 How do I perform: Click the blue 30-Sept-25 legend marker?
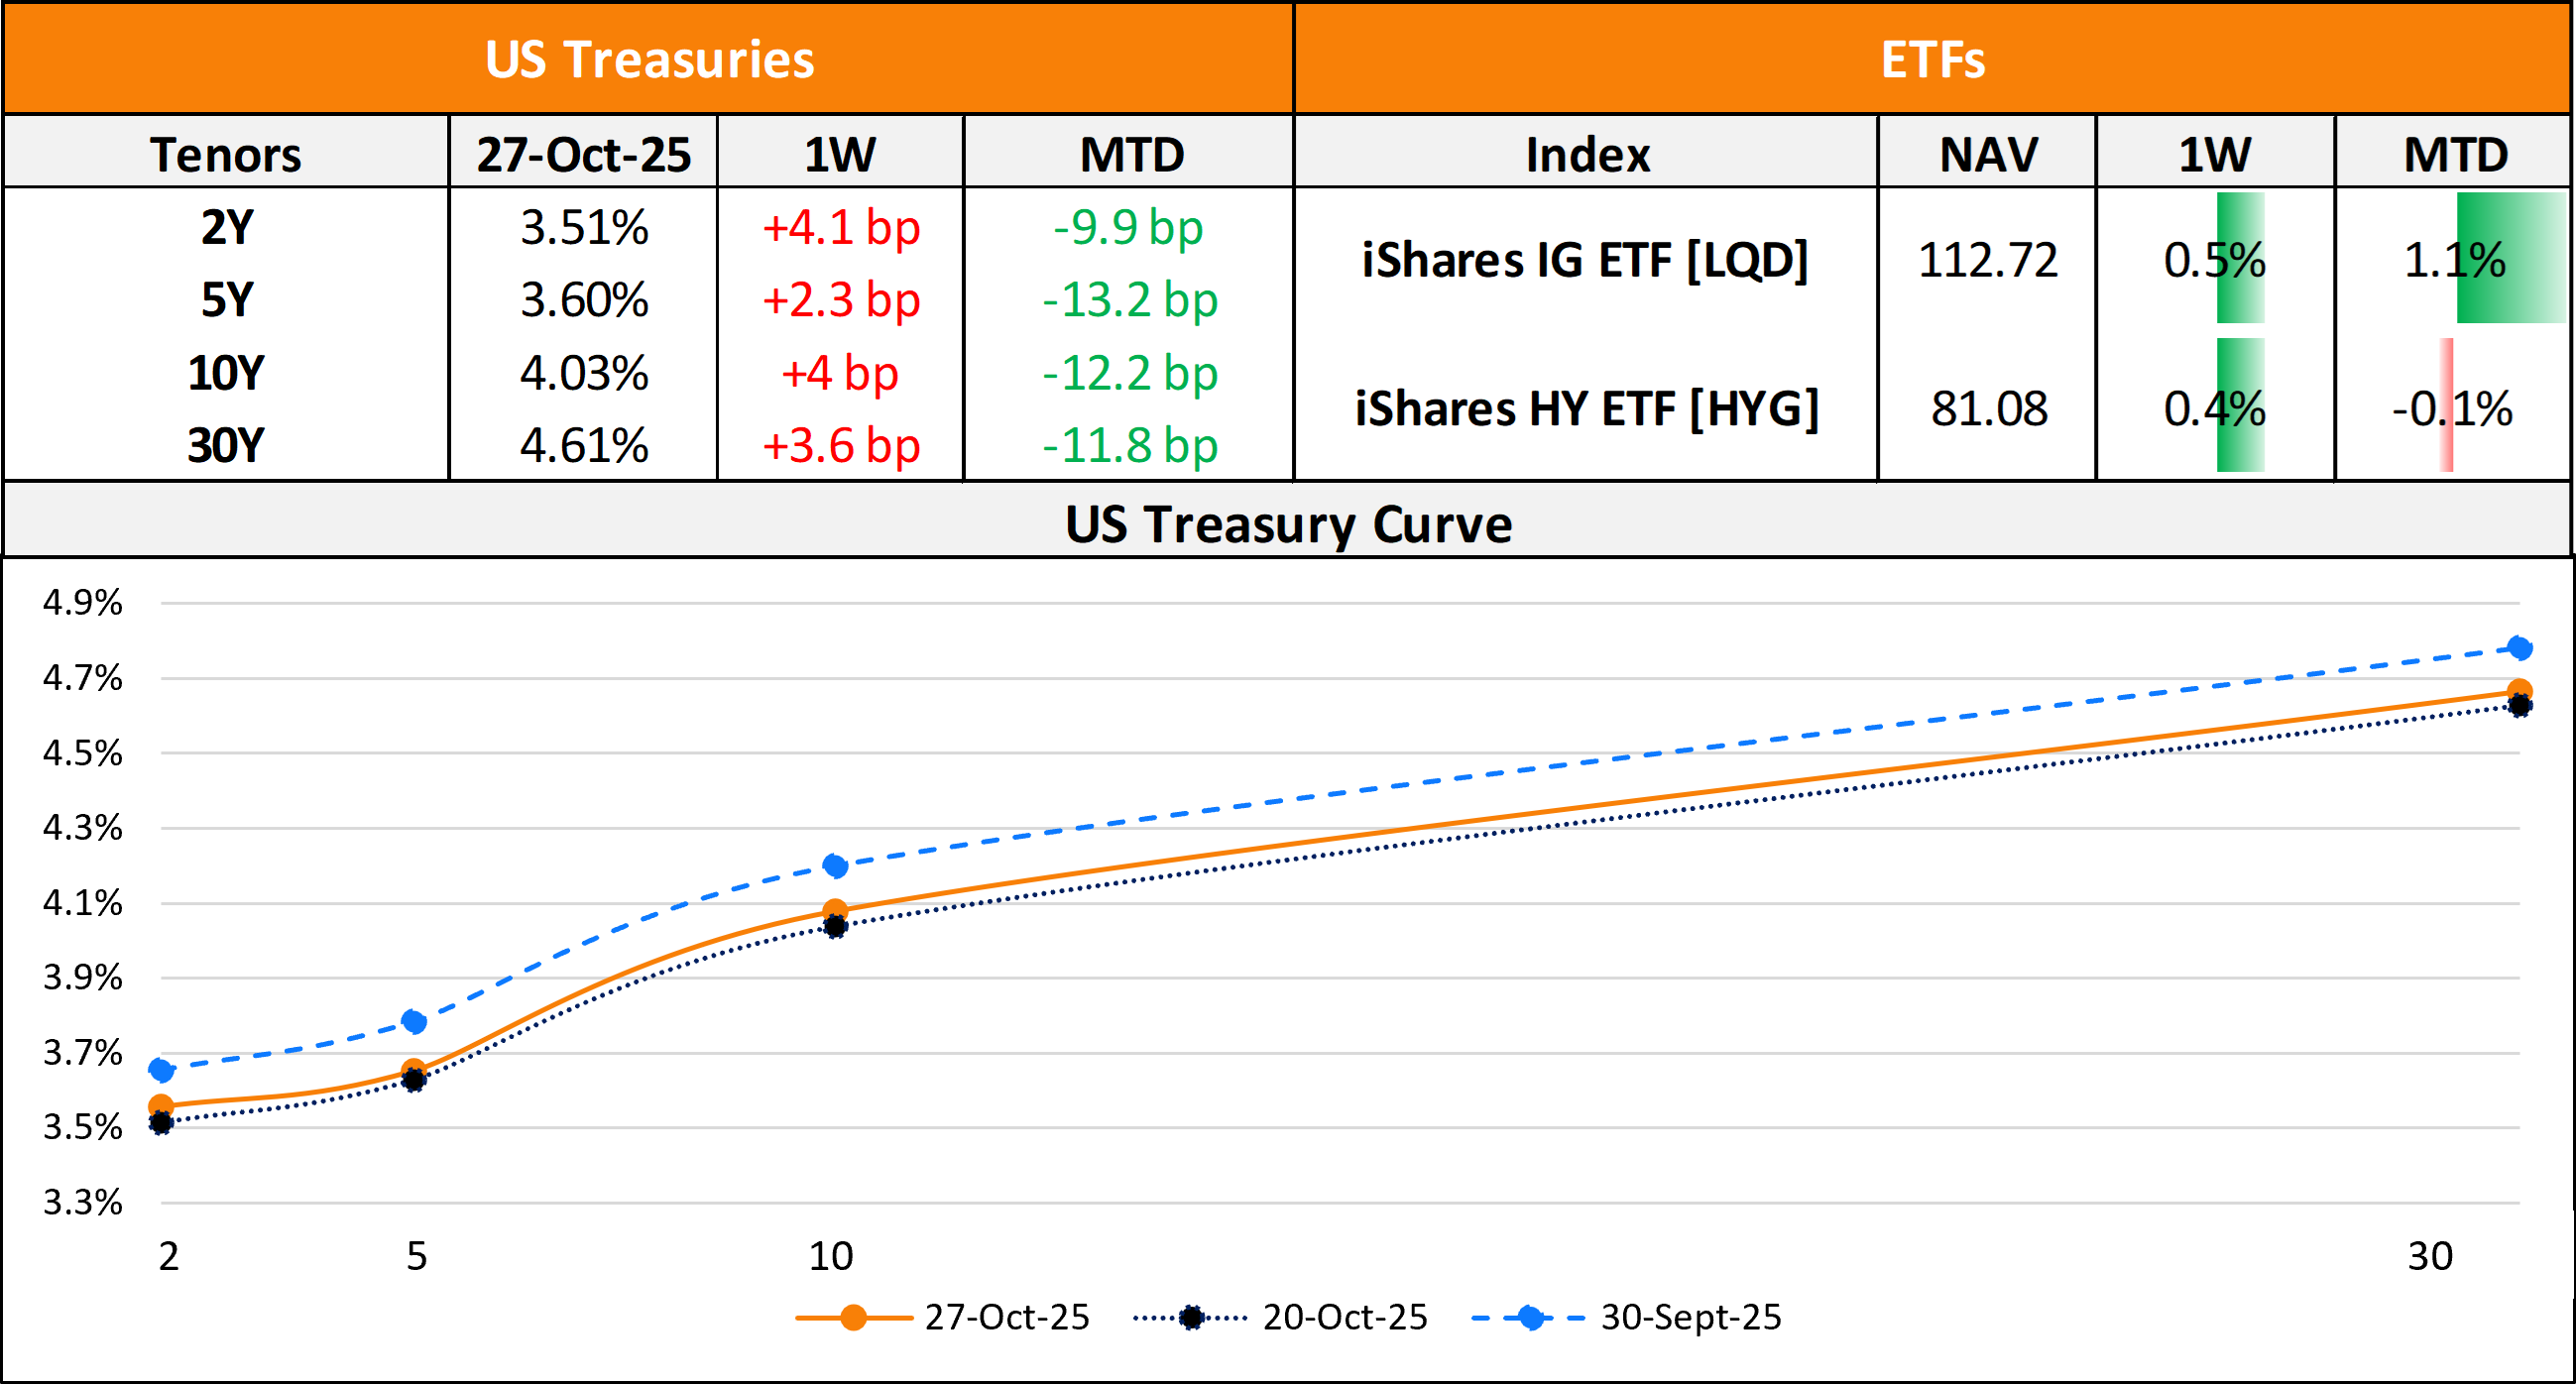[x=1530, y=1318]
